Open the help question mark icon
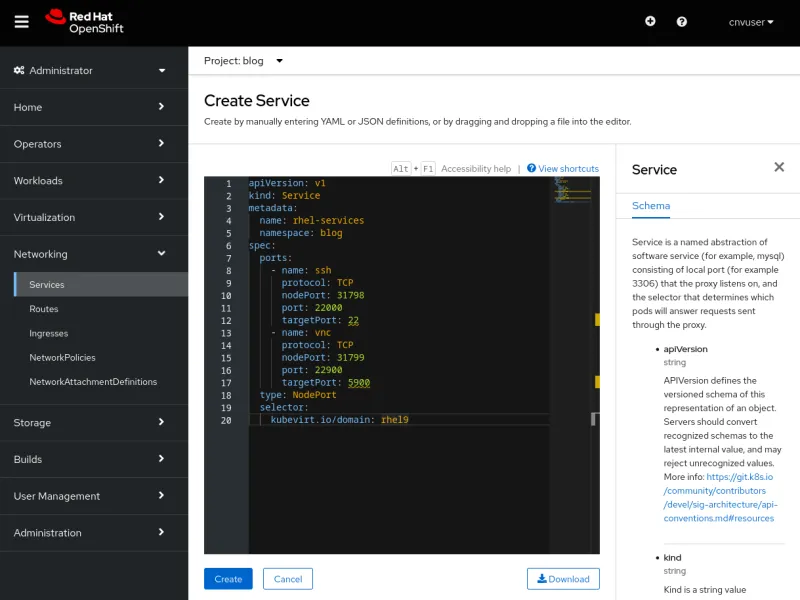Screen dimensions: 800x600 683,21
